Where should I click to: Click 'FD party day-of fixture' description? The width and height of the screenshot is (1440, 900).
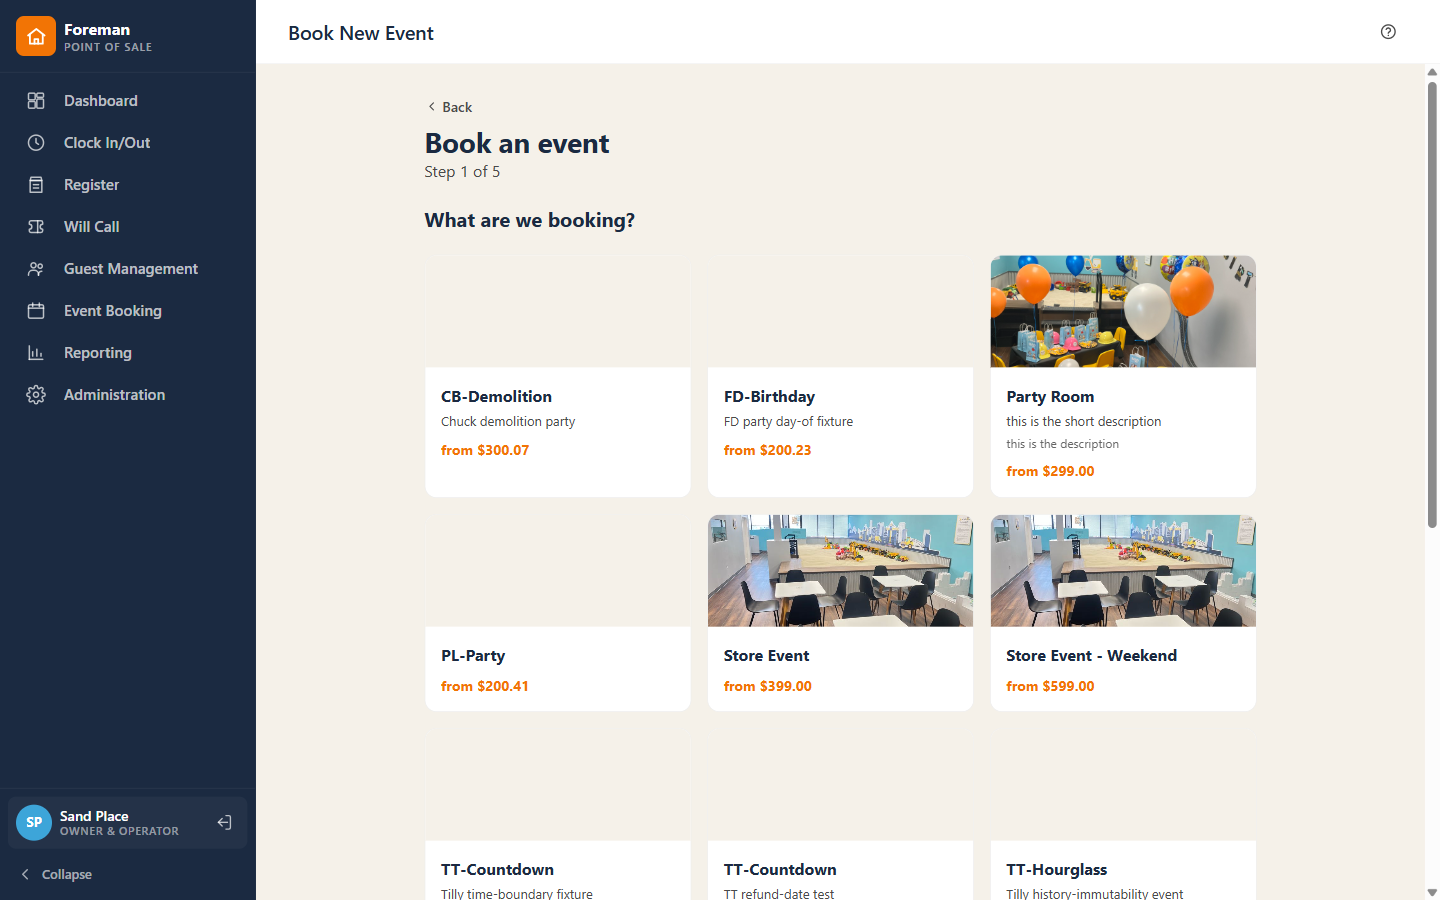(788, 422)
